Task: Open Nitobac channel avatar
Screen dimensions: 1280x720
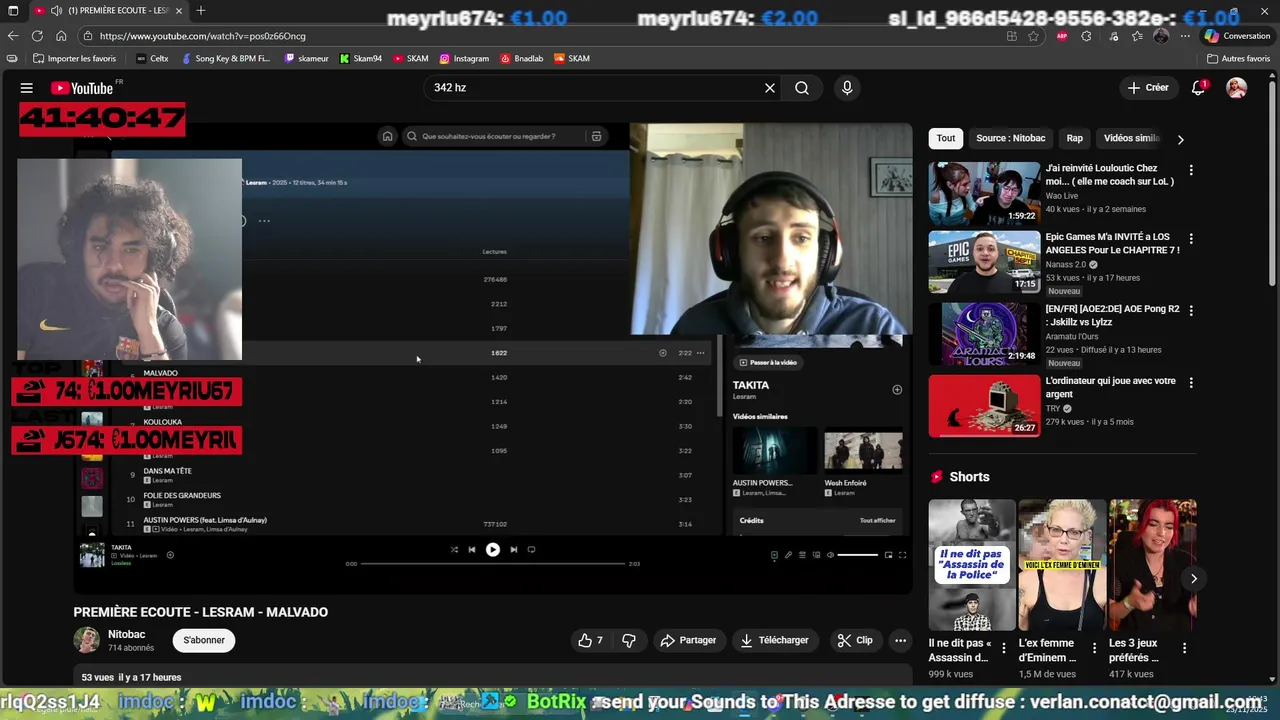Action: [87, 640]
